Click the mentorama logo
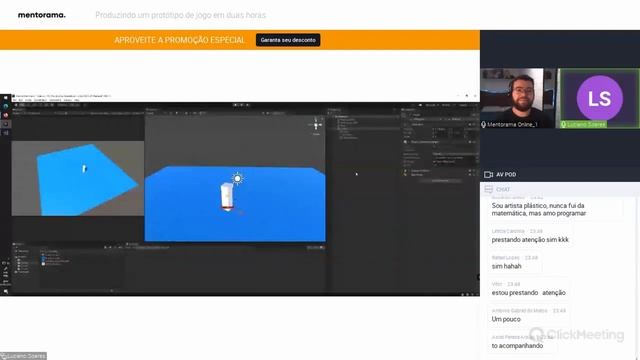 pyautogui.click(x=41, y=15)
